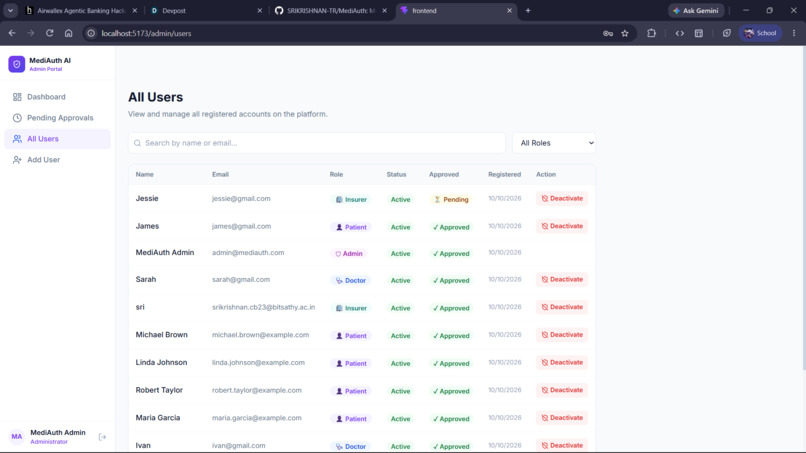
Task: Open the tab search dropdown arrow
Action: point(10,10)
